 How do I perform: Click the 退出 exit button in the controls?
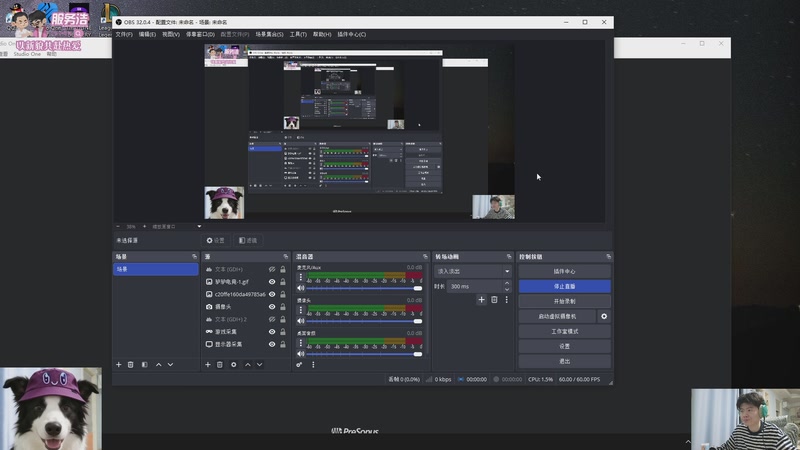click(x=564, y=361)
